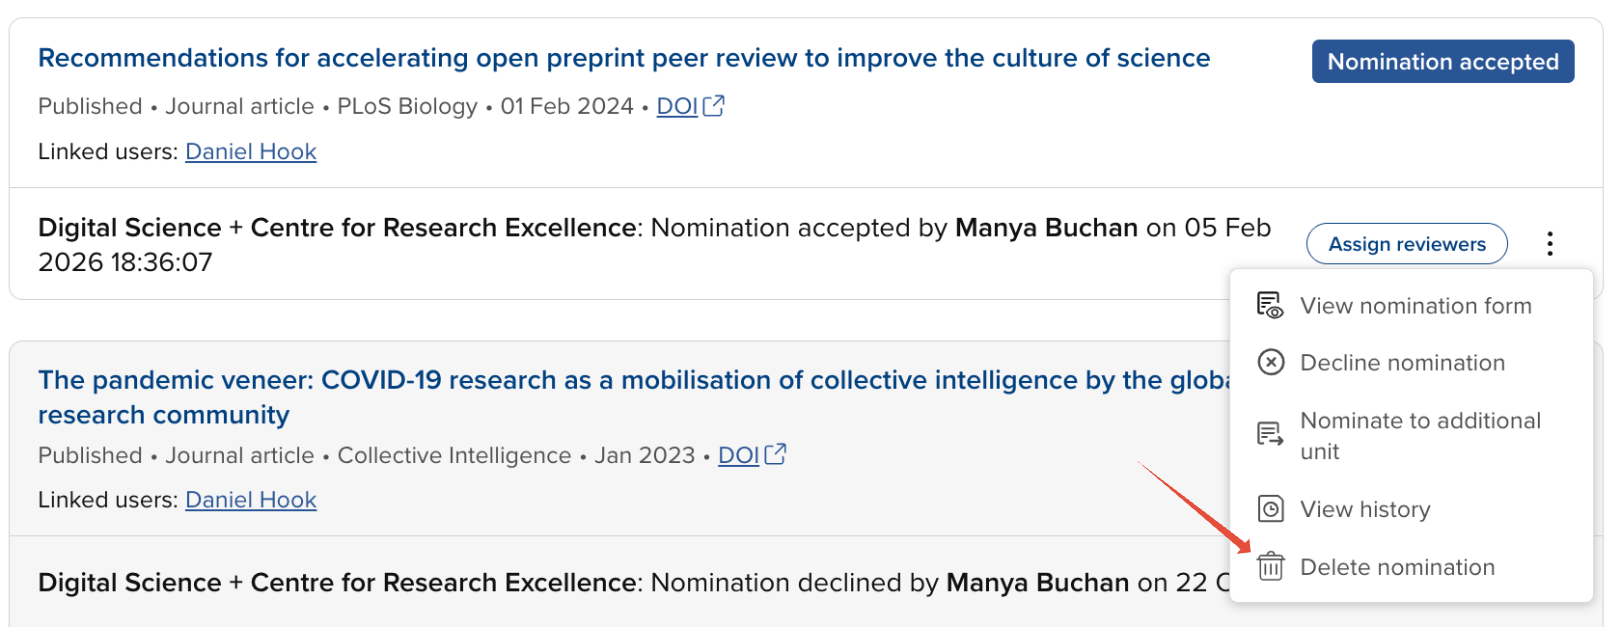1621x627 pixels.
Task: Click external-link icon beside Collective Intelligence DOI
Action: (x=776, y=455)
